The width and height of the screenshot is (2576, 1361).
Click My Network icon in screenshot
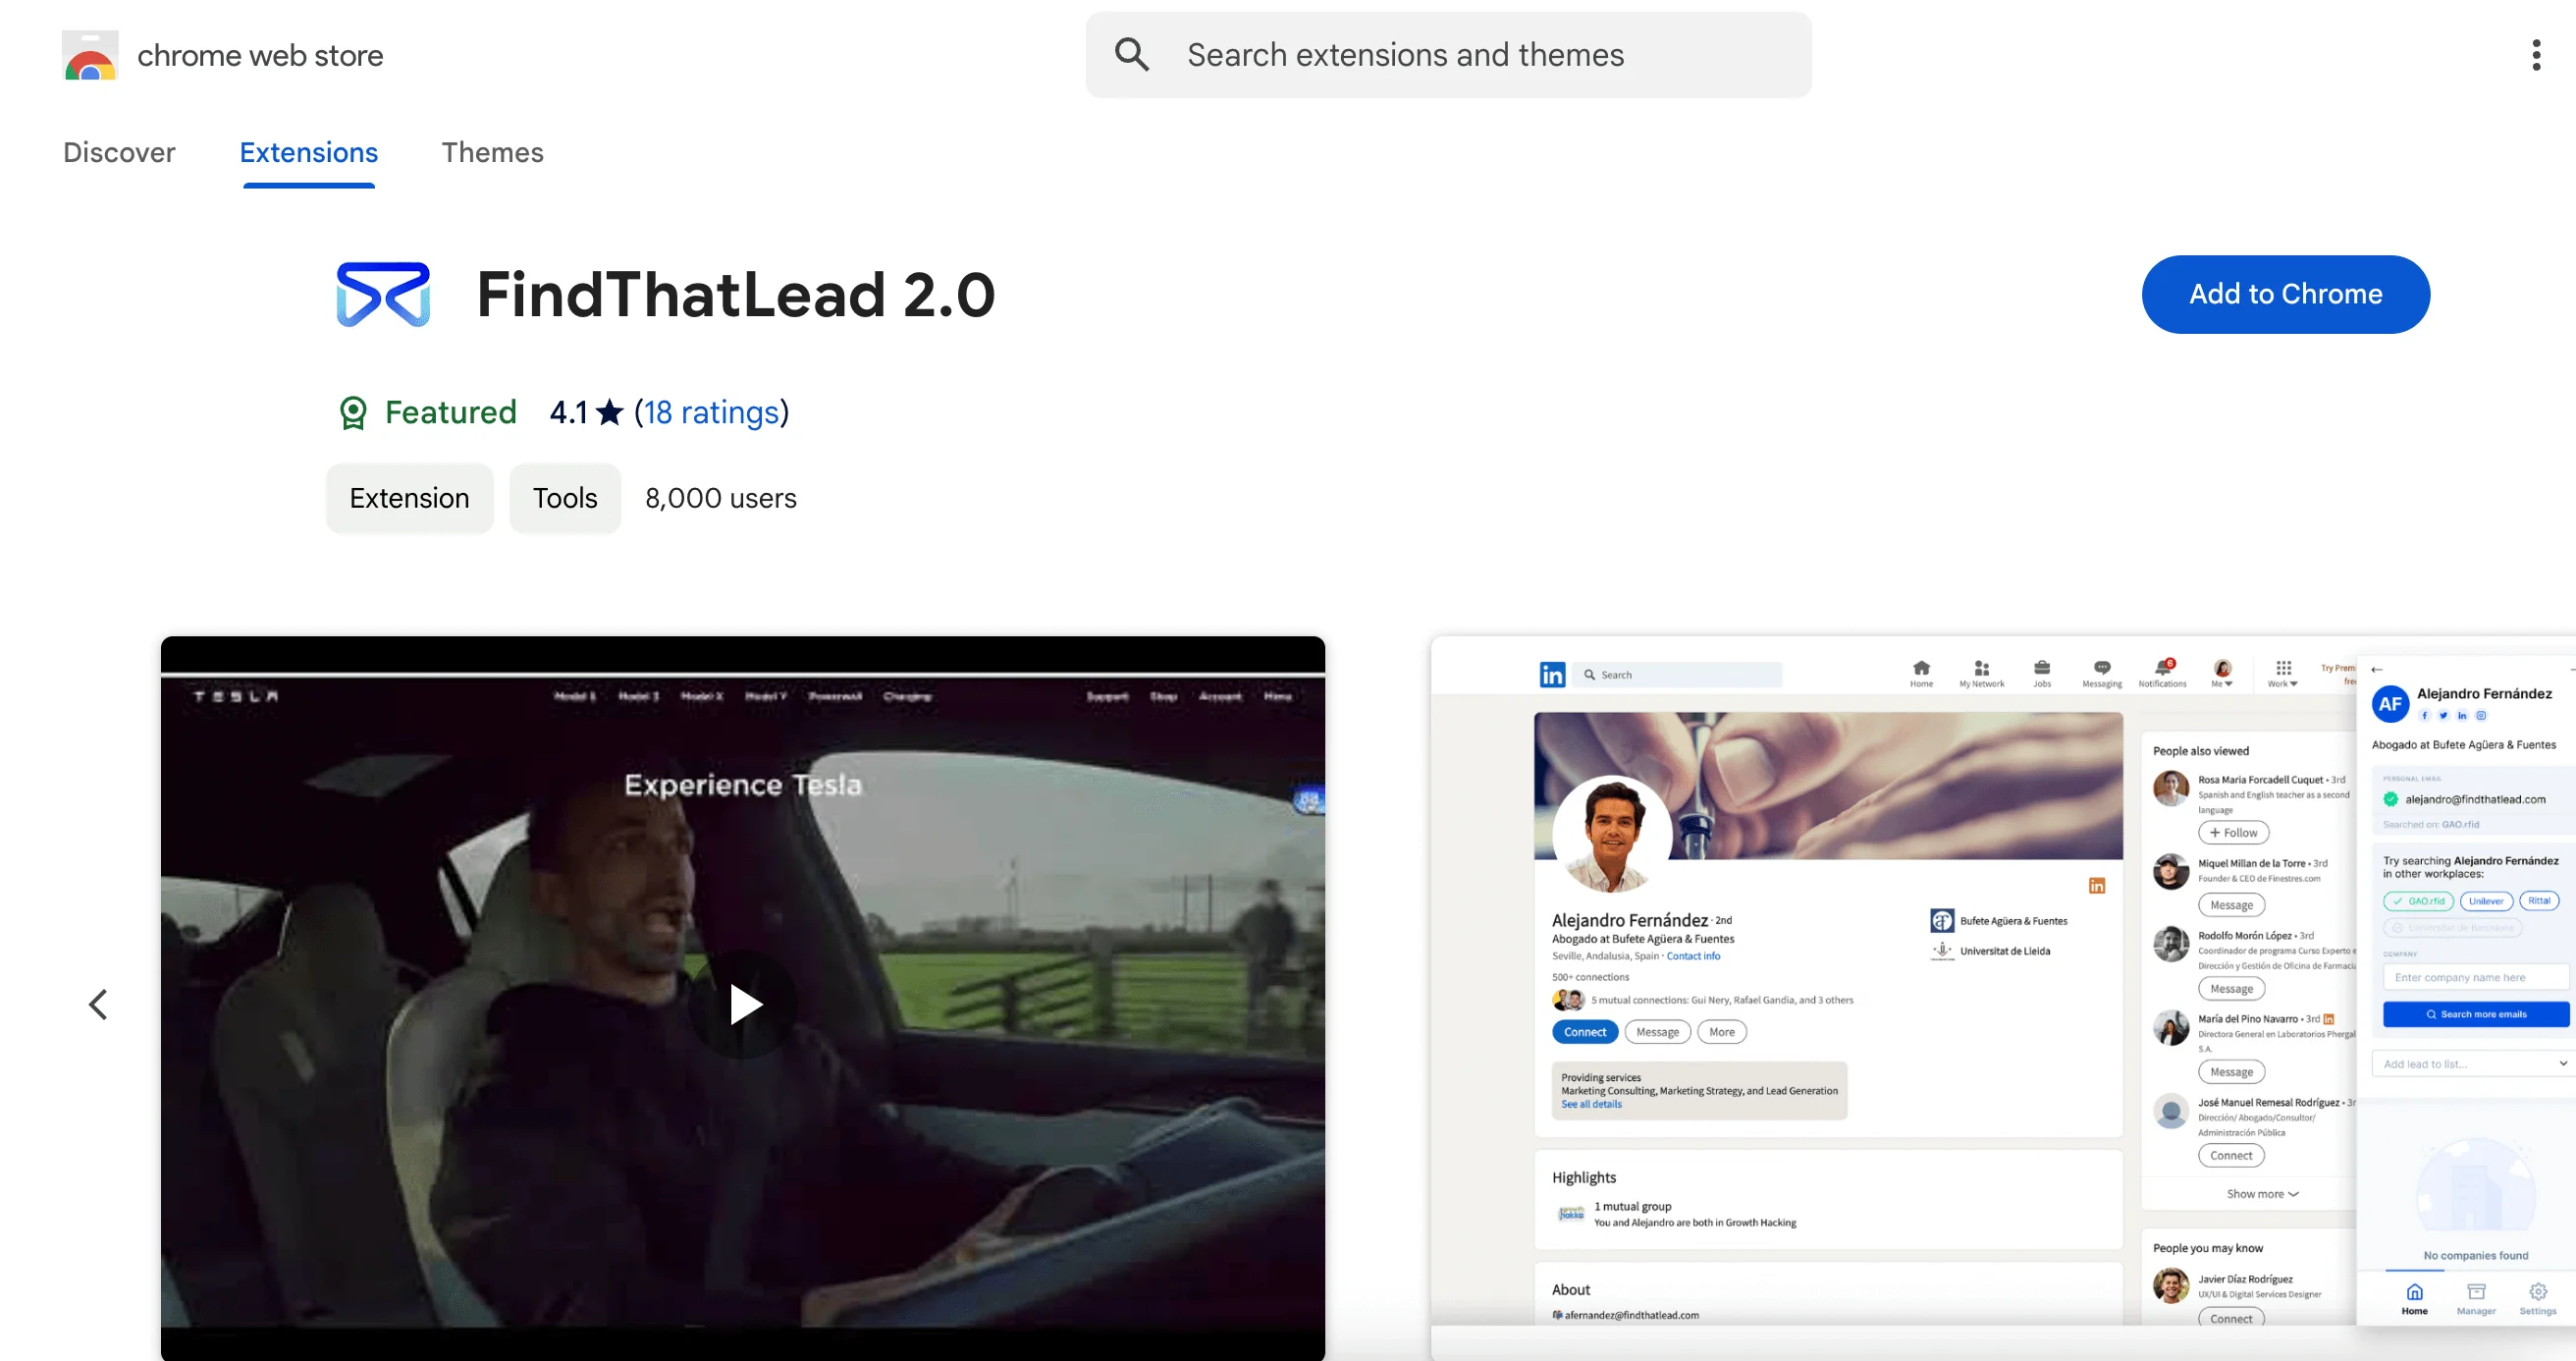point(1981,673)
